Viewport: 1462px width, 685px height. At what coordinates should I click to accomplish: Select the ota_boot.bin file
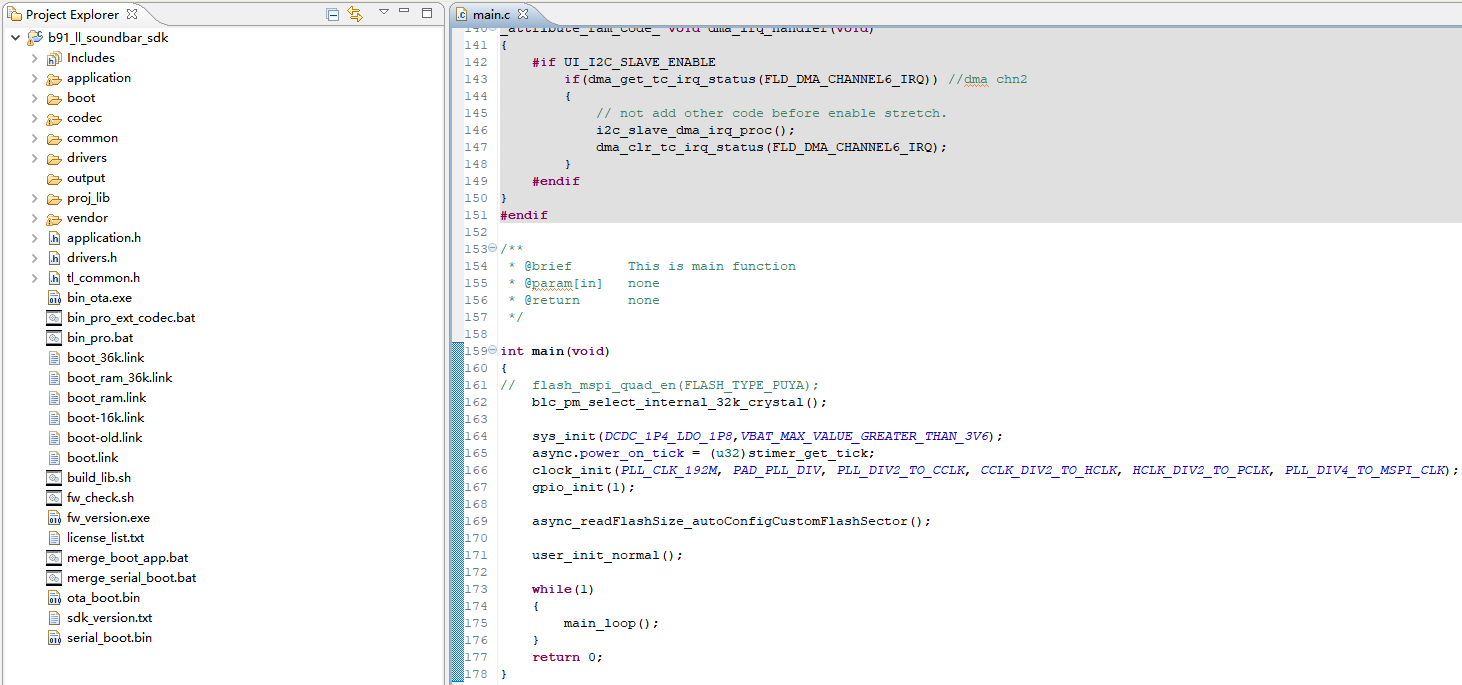coord(103,598)
